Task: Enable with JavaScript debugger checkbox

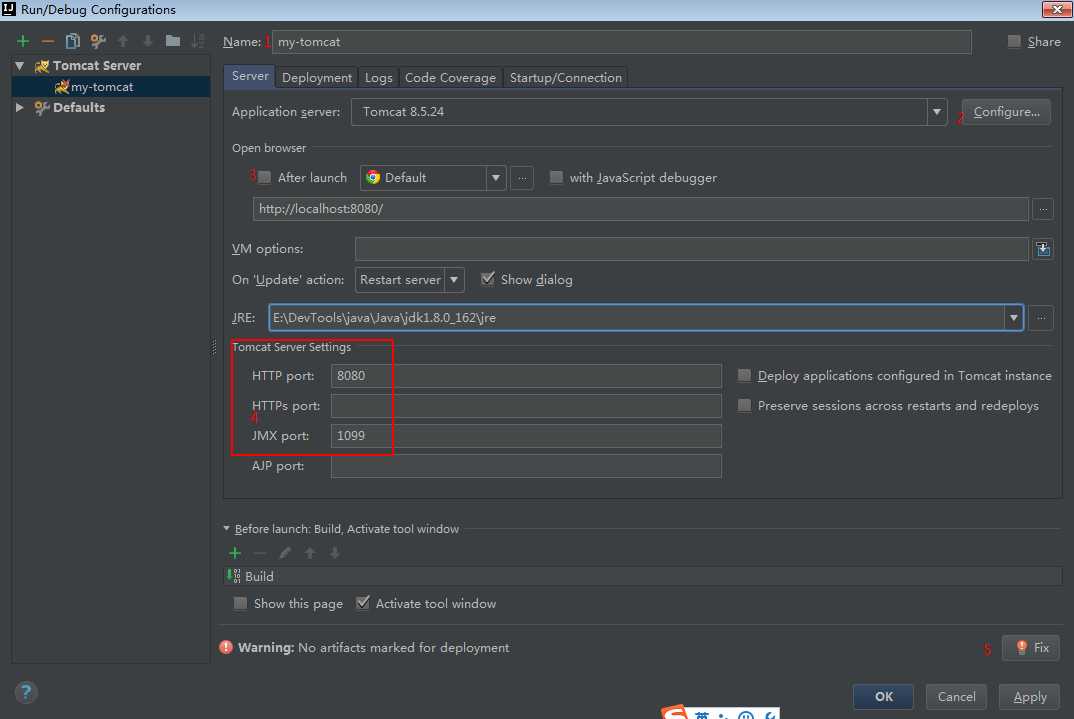Action: (x=556, y=177)
